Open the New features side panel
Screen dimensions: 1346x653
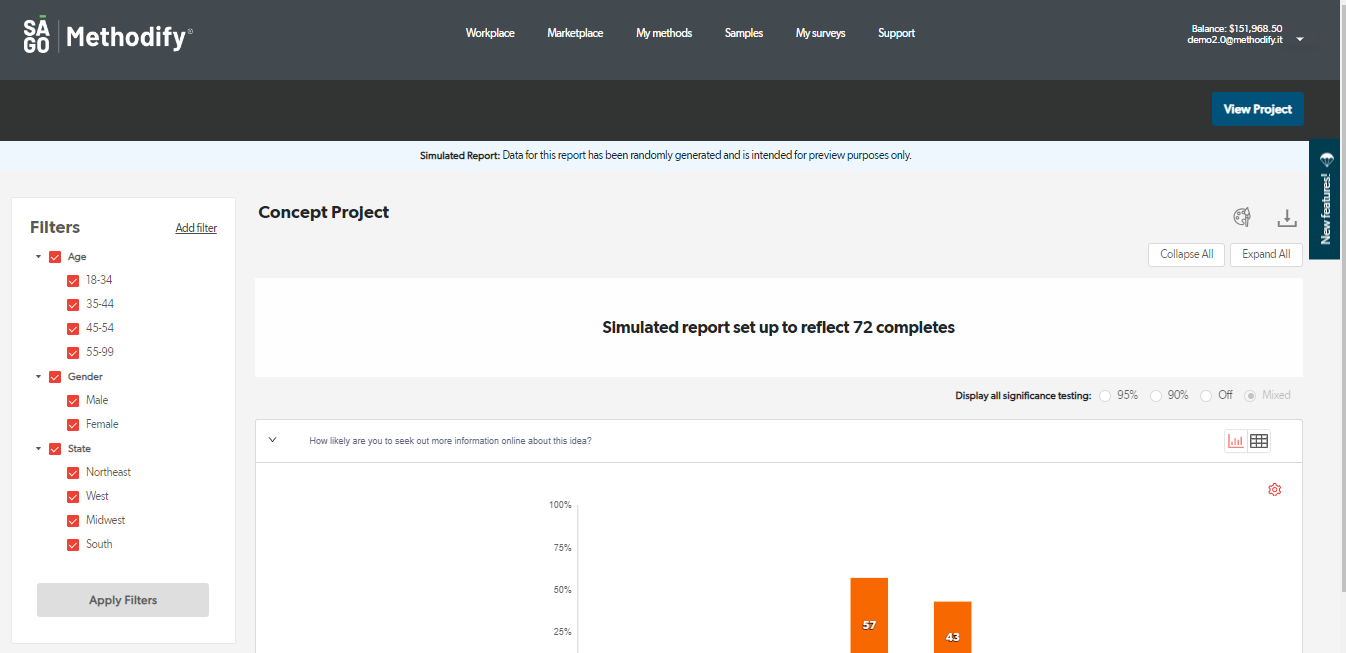pyautogui.click(x=1325, y=199)
